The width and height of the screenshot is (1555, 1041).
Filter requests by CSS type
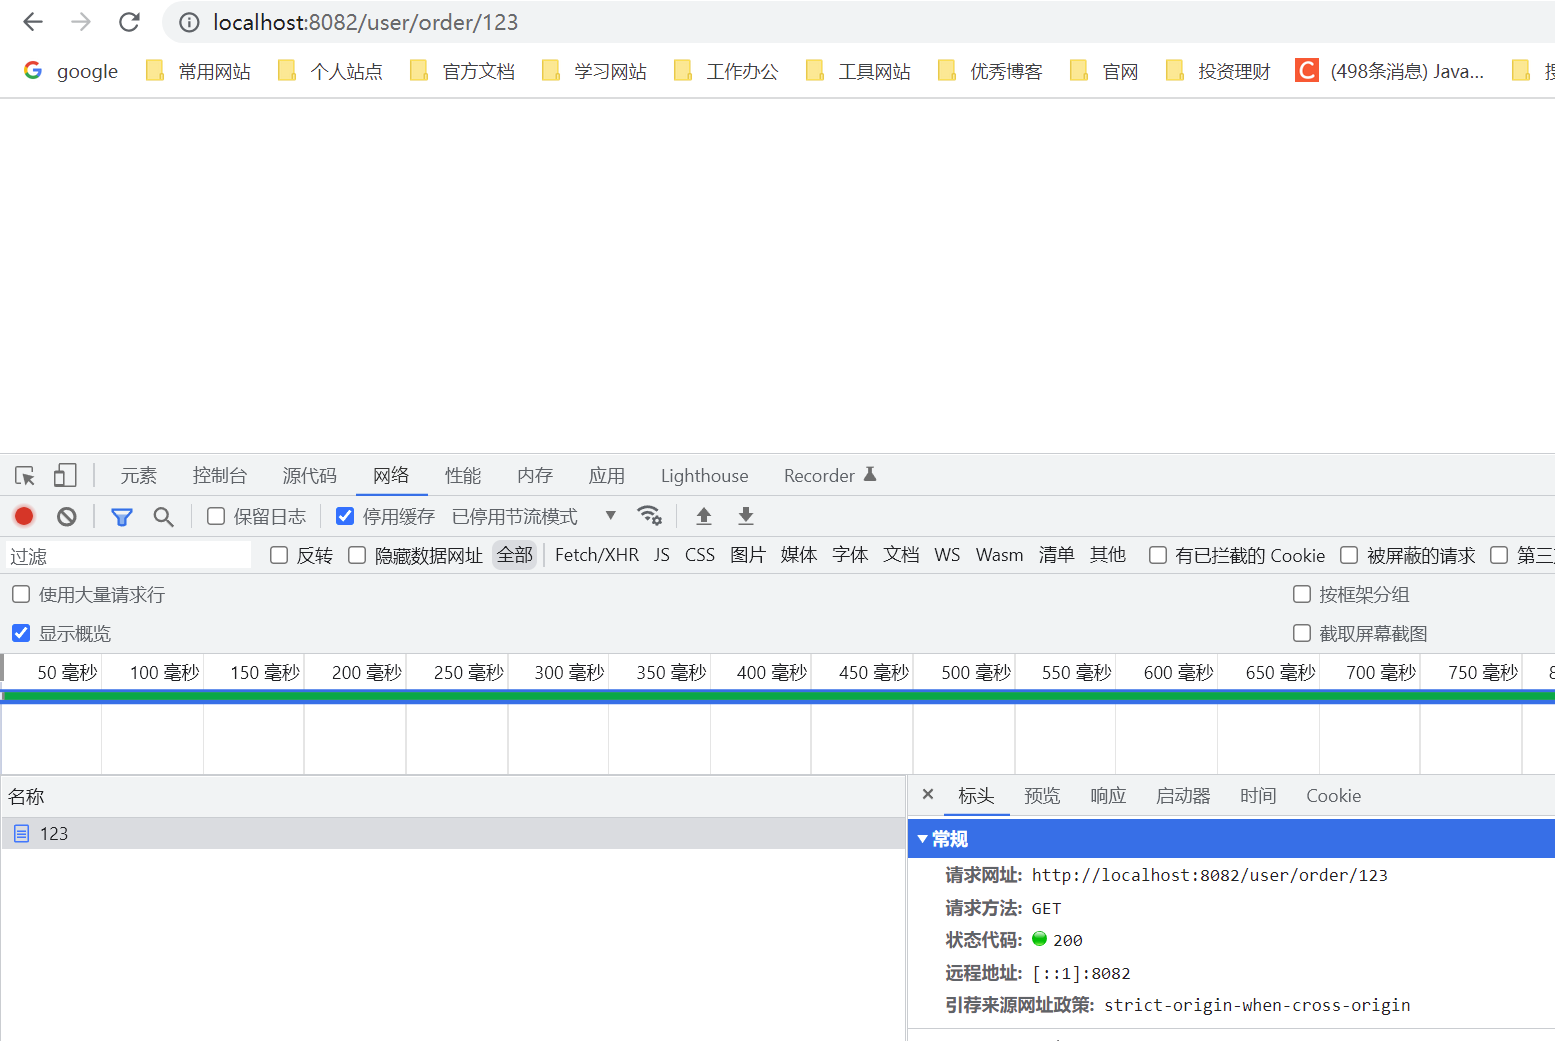[700, 555]
